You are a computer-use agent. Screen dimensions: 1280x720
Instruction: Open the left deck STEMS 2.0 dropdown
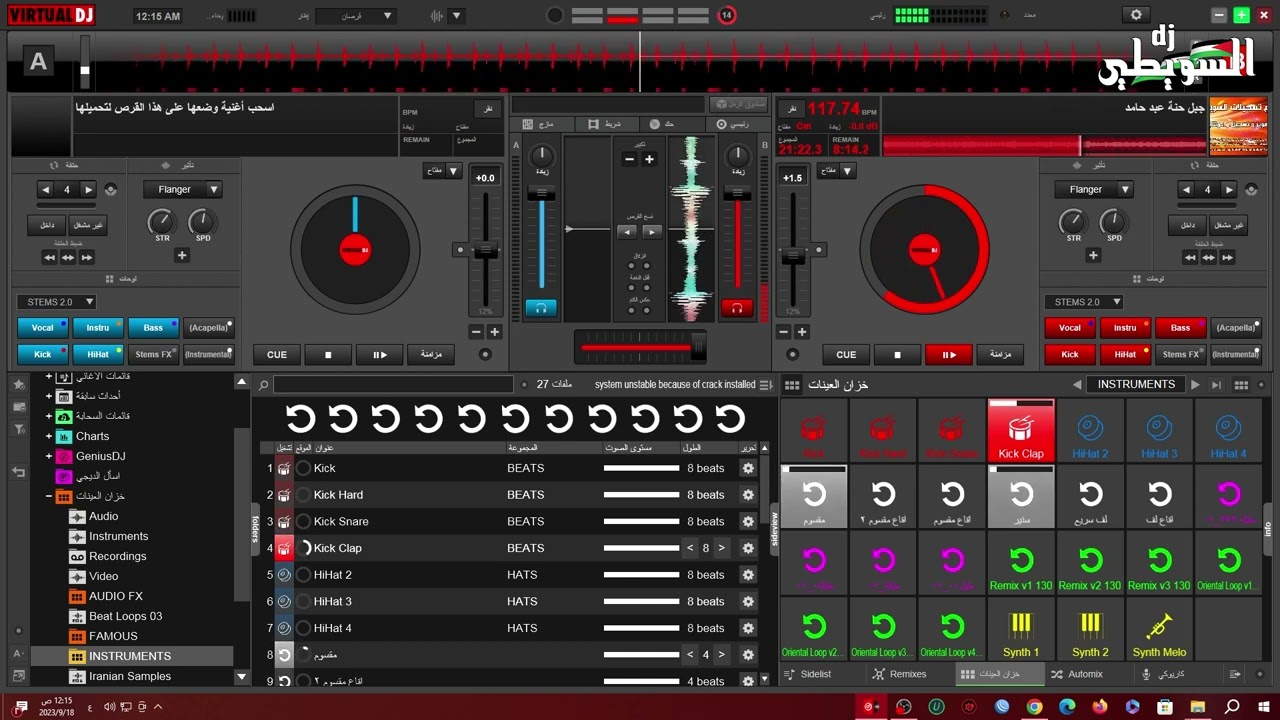(56, 302)
